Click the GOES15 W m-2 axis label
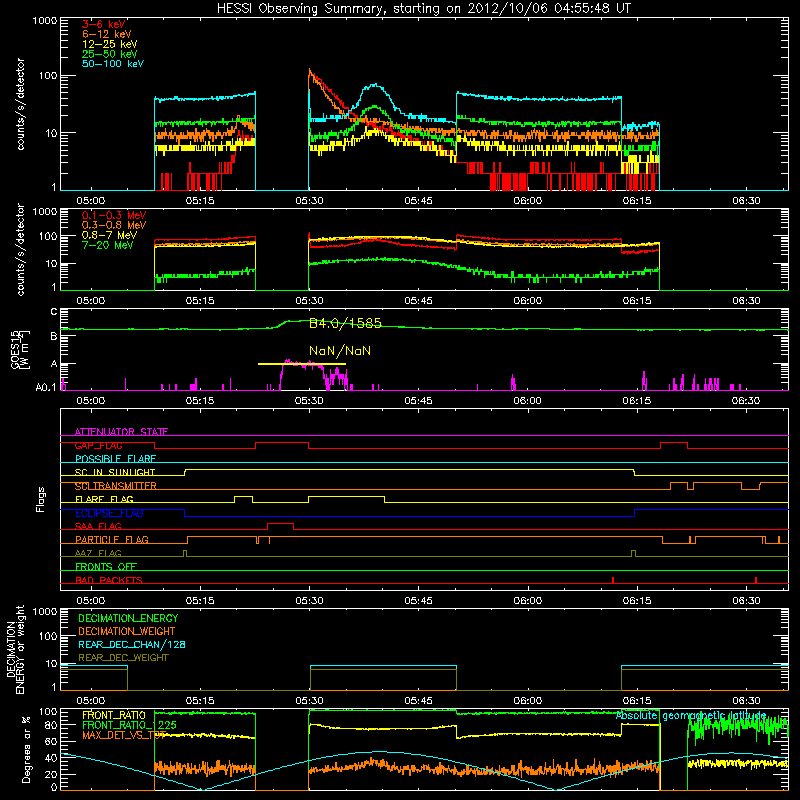The image size is (800, 800). (20, 349)
